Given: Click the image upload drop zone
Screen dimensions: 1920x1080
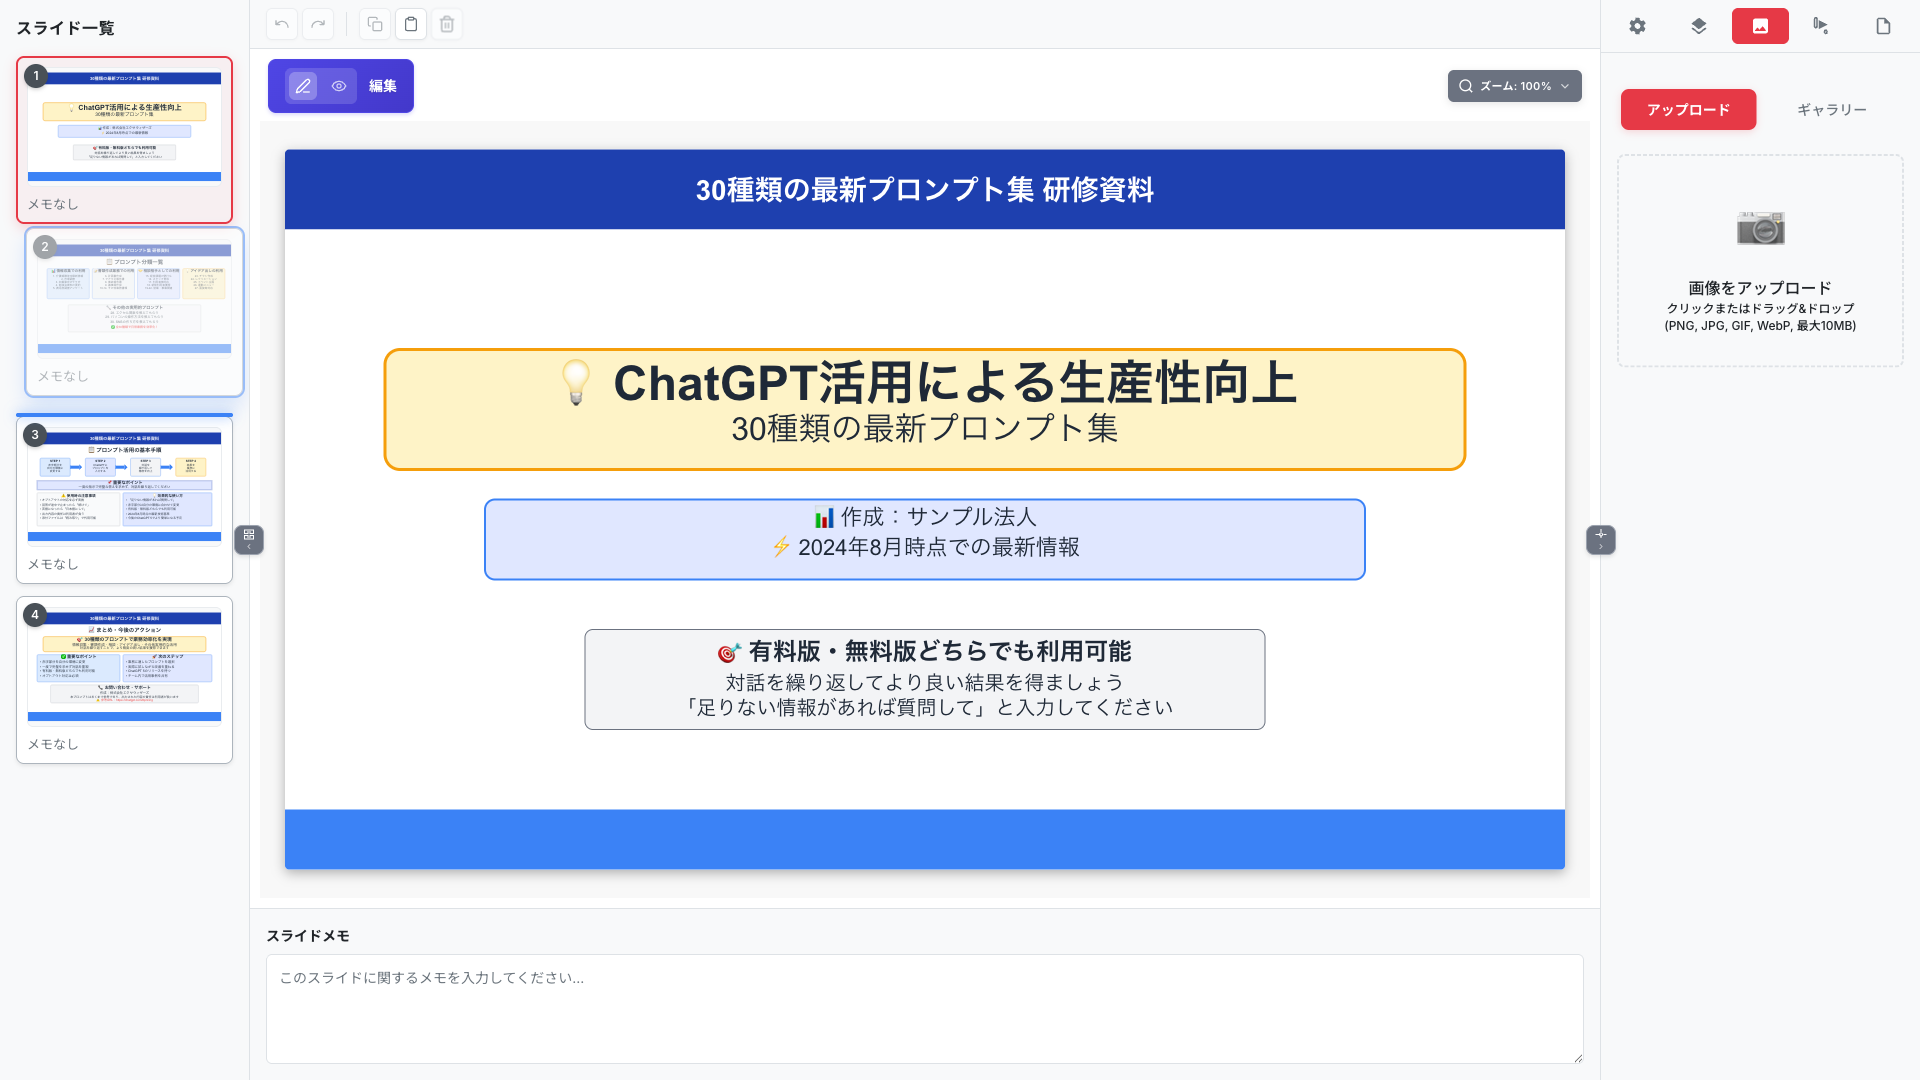Looking at the screenshot, I should coord(1760,261).
